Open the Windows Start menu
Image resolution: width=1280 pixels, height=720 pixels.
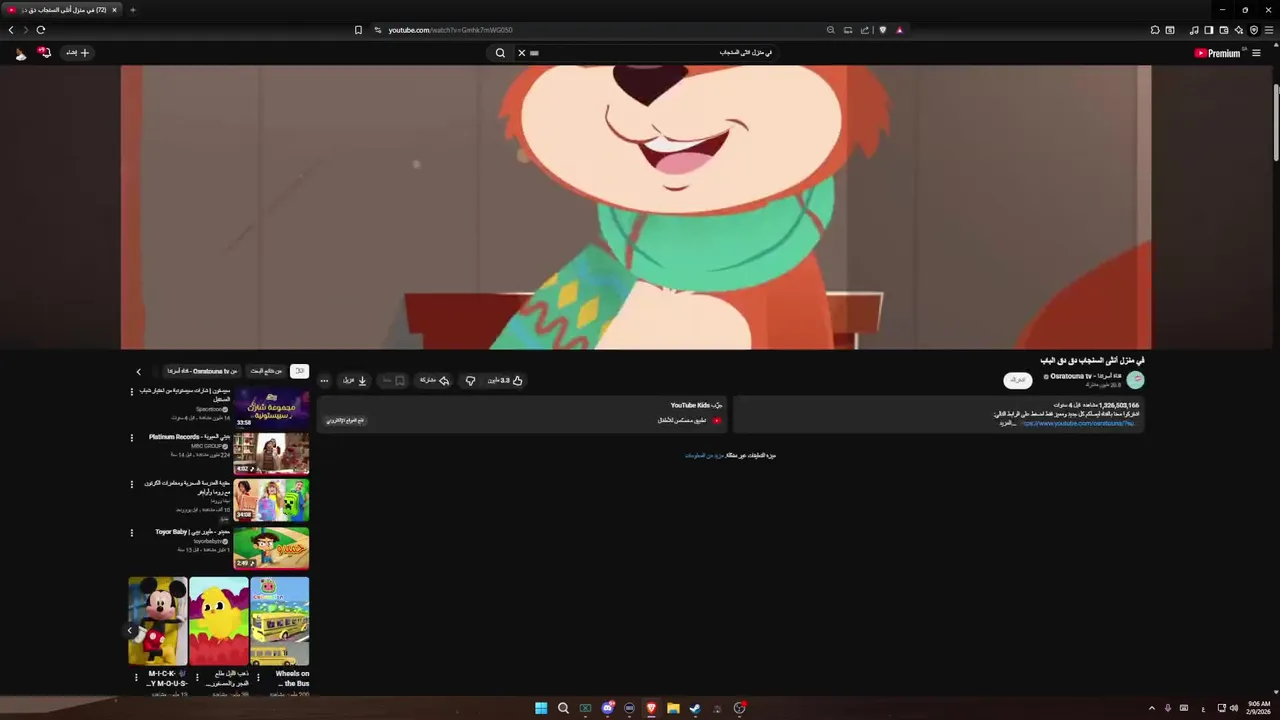[x=541, y=708]
